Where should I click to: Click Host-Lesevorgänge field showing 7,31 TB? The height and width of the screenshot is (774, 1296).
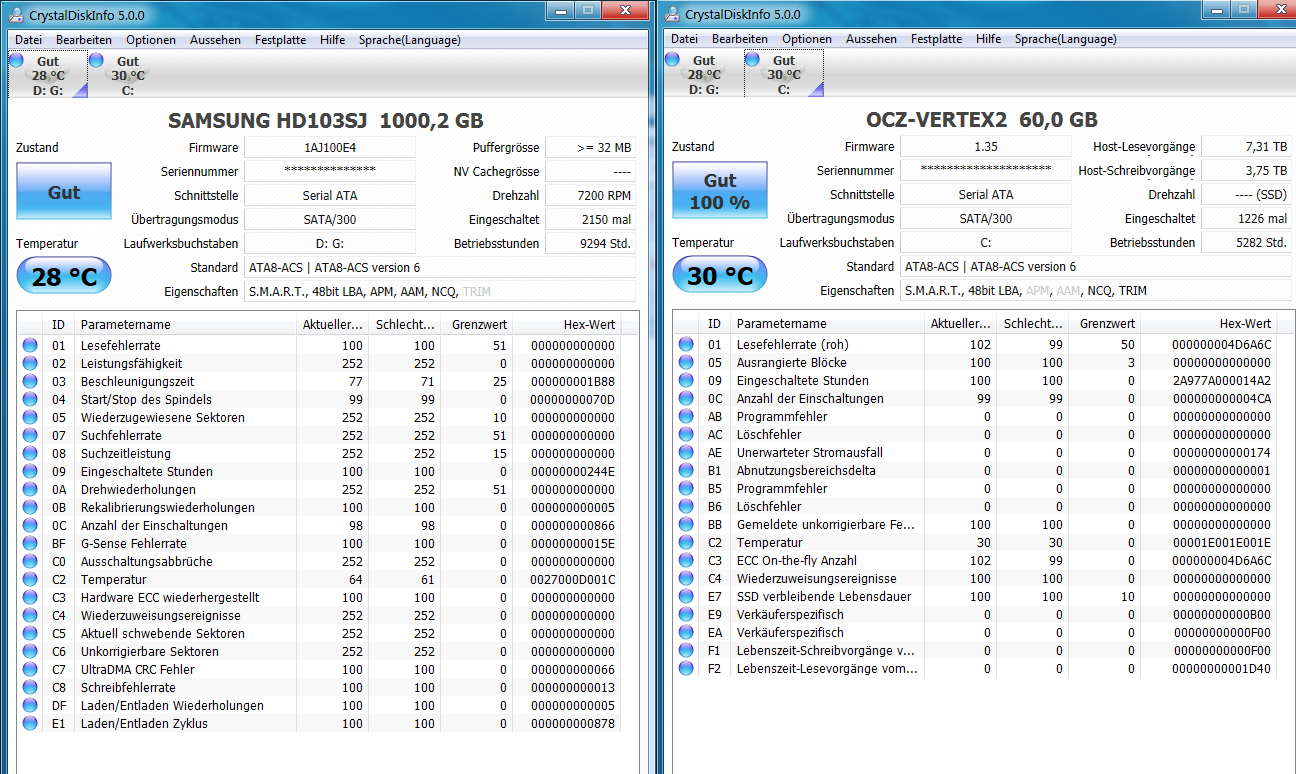click(x=1246, y=148)
